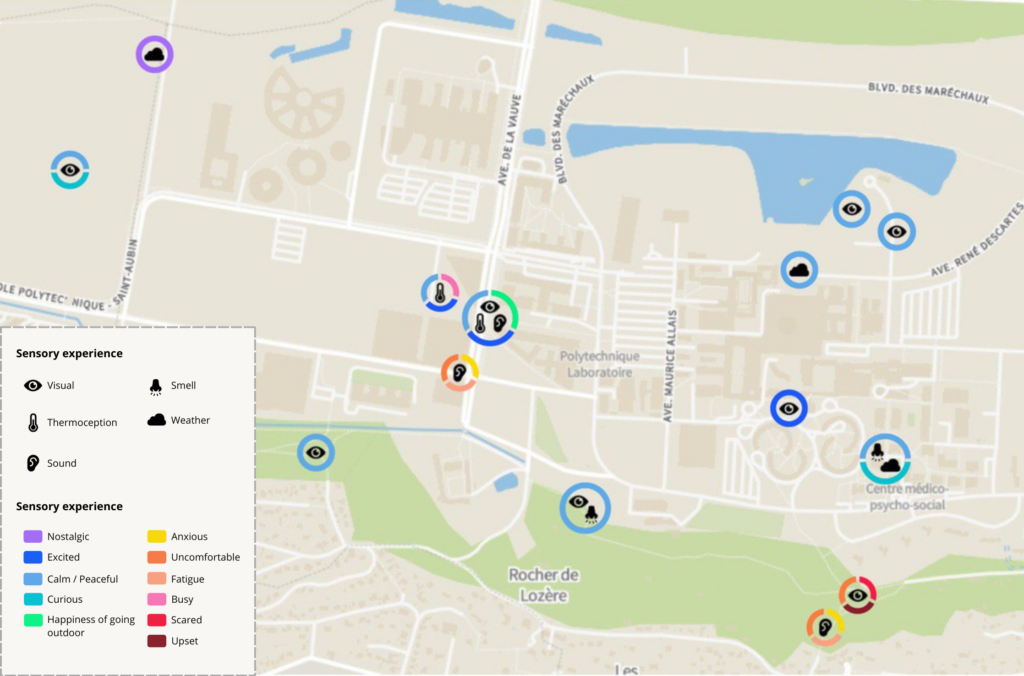Click the Rocher de Lozère place label
The height and width of the screenshot is (676, 1024).
[x=544, y=585]
